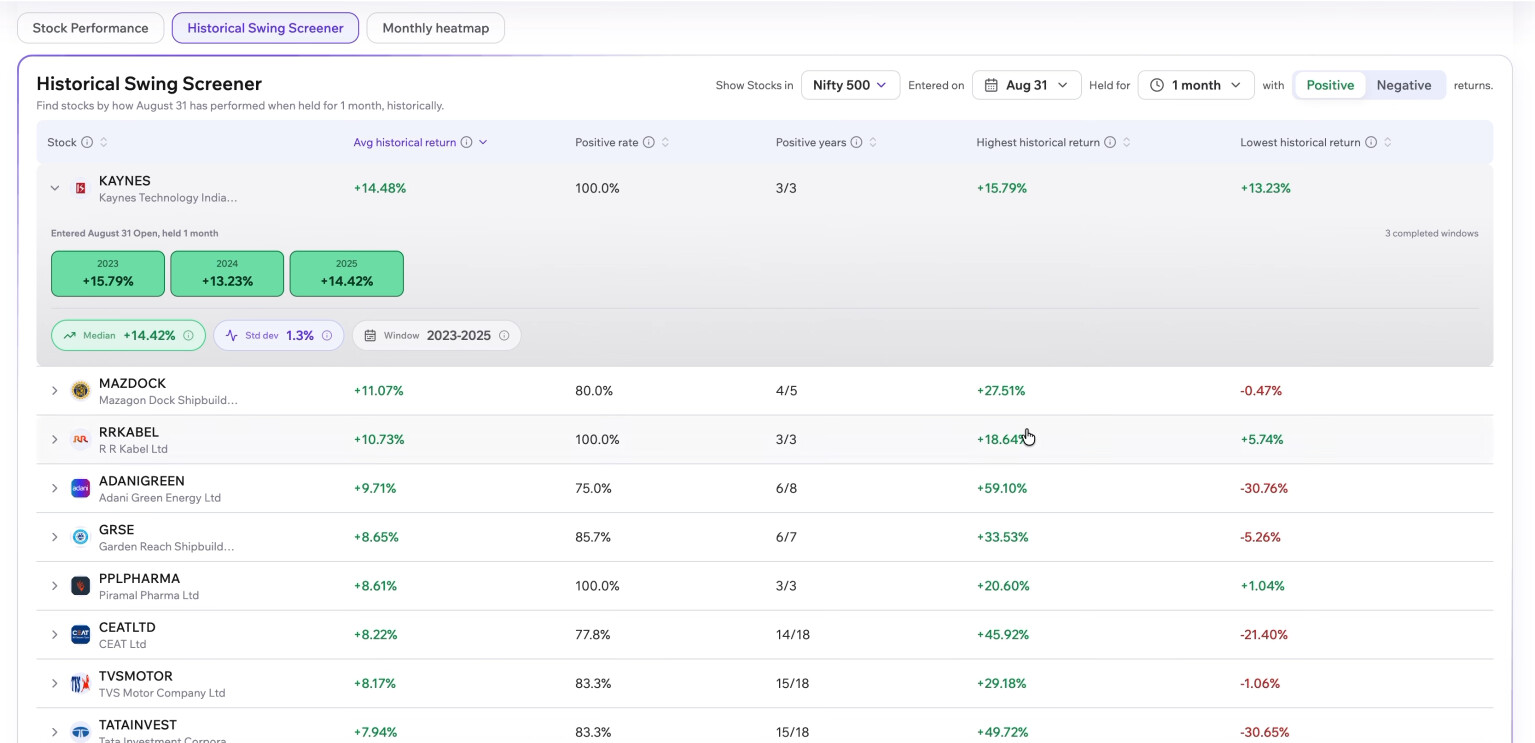
Task: Click the Avg historical return header
Action: click(x=404, y=142)
